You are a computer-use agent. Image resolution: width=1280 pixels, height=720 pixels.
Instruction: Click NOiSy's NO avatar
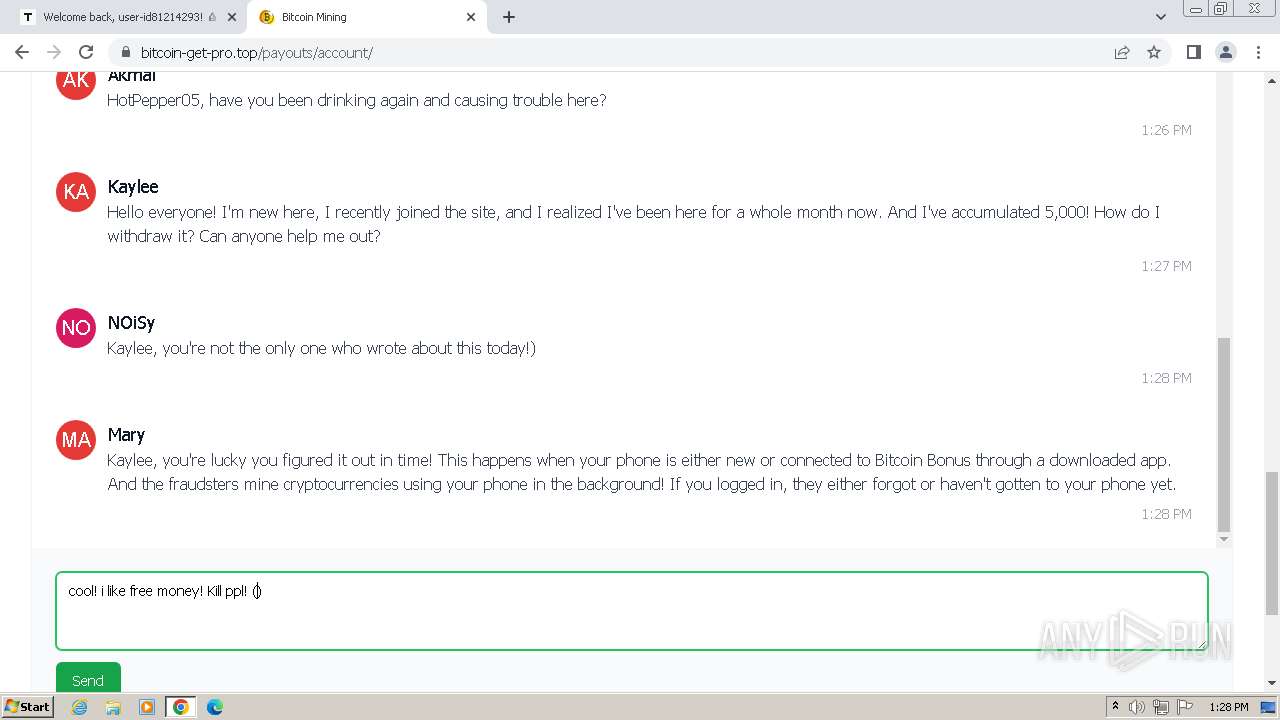click(x=76, y=327)
